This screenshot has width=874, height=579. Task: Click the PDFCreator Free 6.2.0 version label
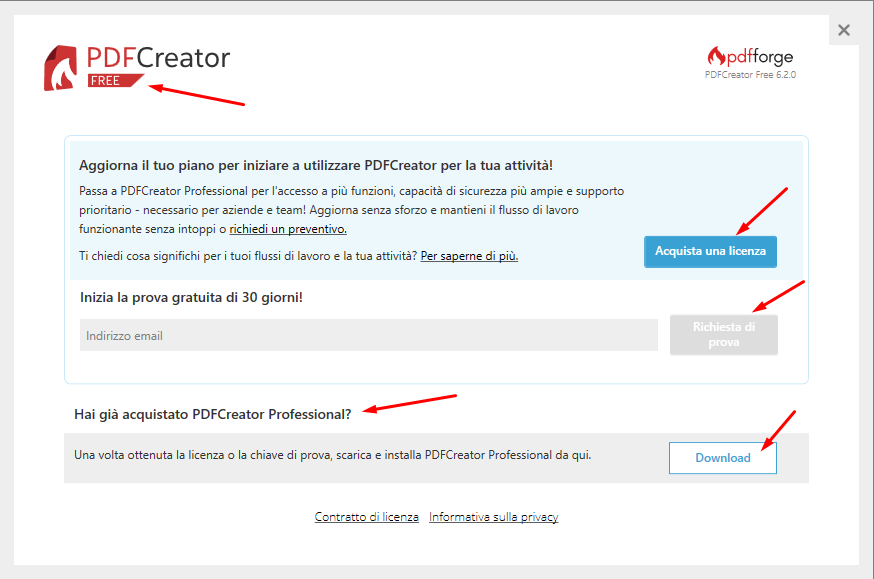(750, 75)
